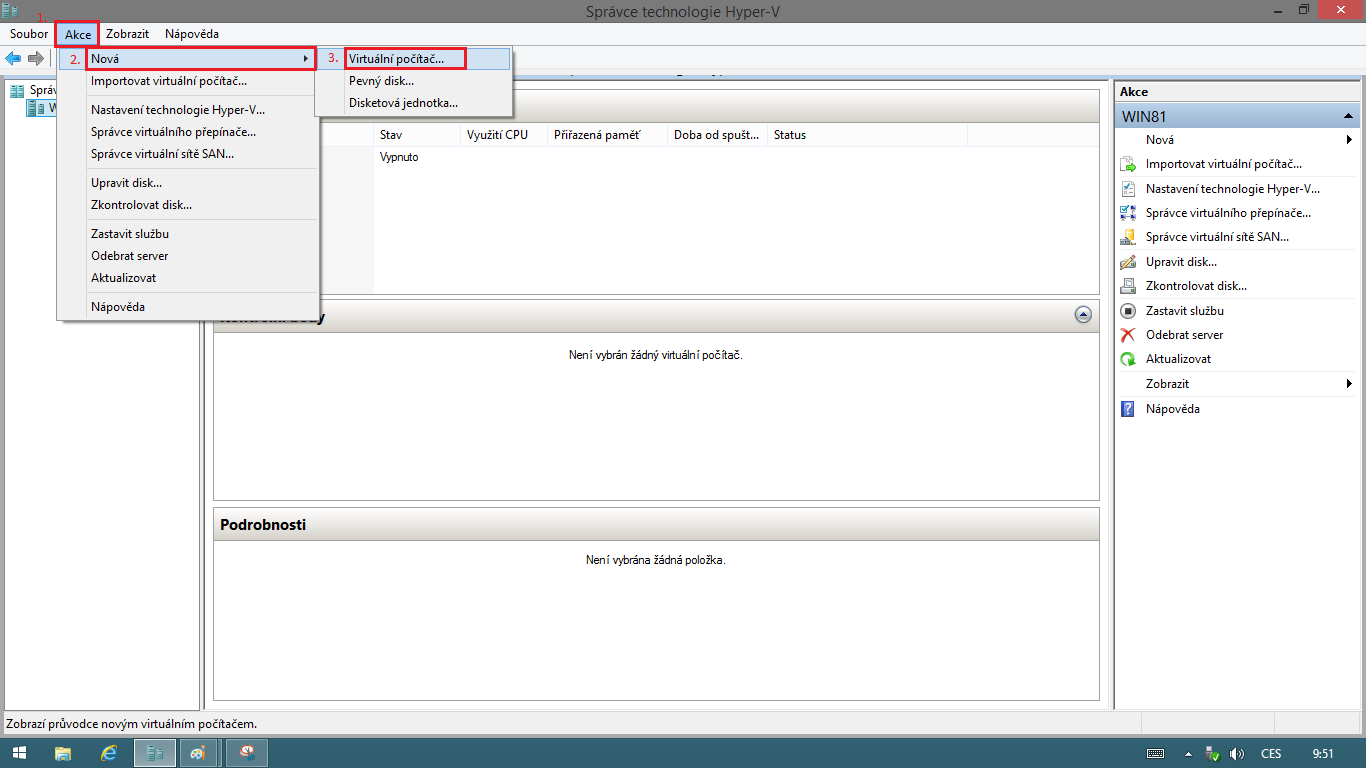Image resolution: width=1366 pixels, height=768 pixels.
Task: Click the volume icon in system tray
Action: point(1235,753)
